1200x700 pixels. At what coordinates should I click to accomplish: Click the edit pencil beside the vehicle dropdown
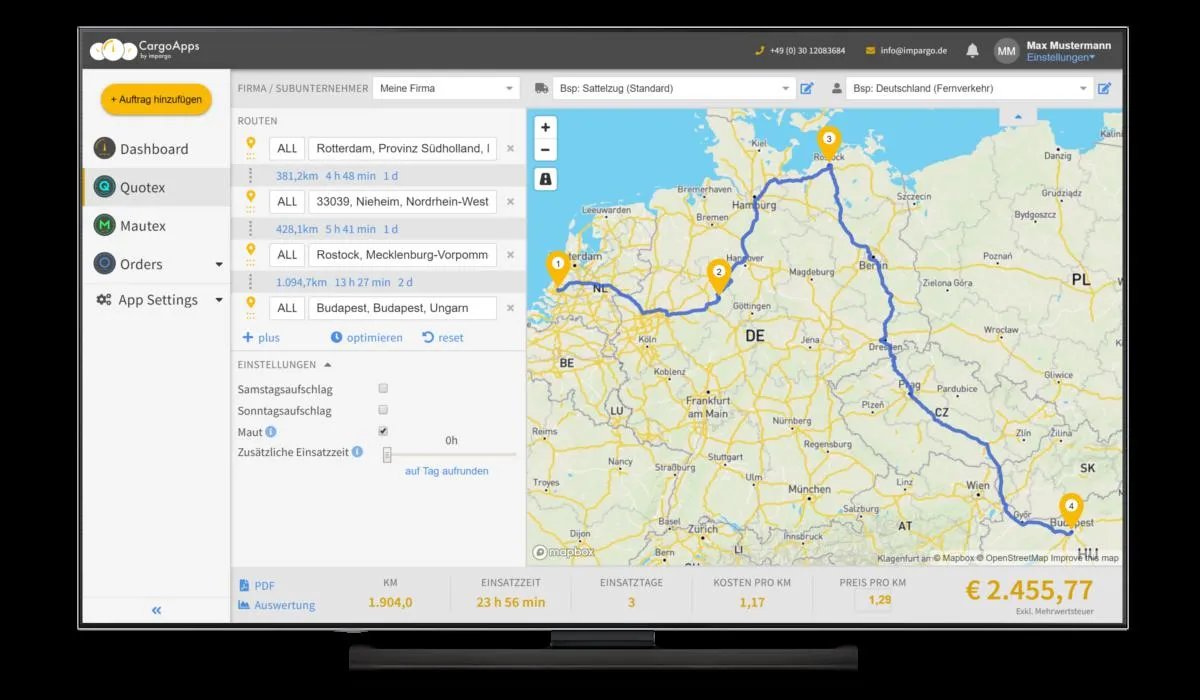[808, 87]
